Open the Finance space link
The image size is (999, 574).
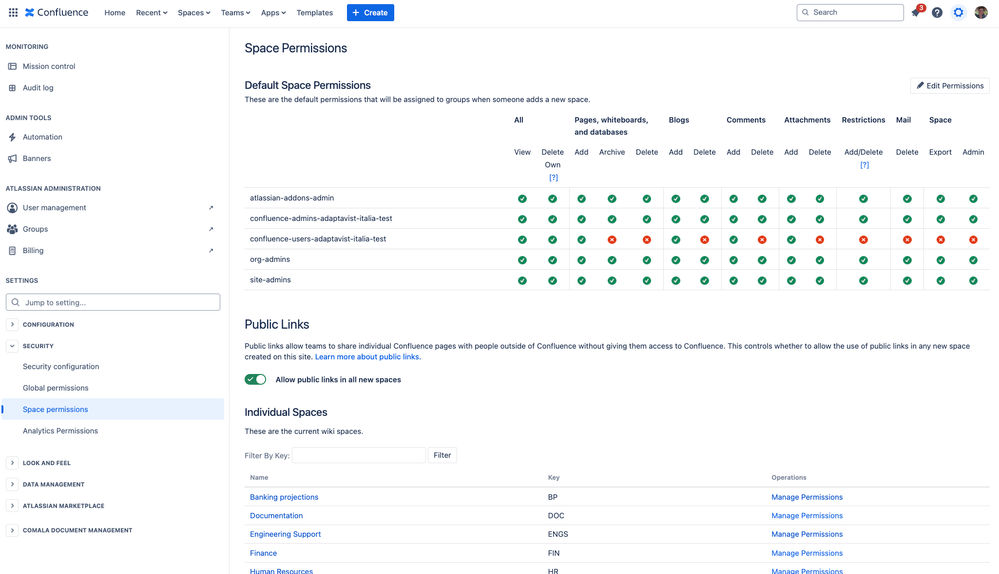tap(263, 554)
